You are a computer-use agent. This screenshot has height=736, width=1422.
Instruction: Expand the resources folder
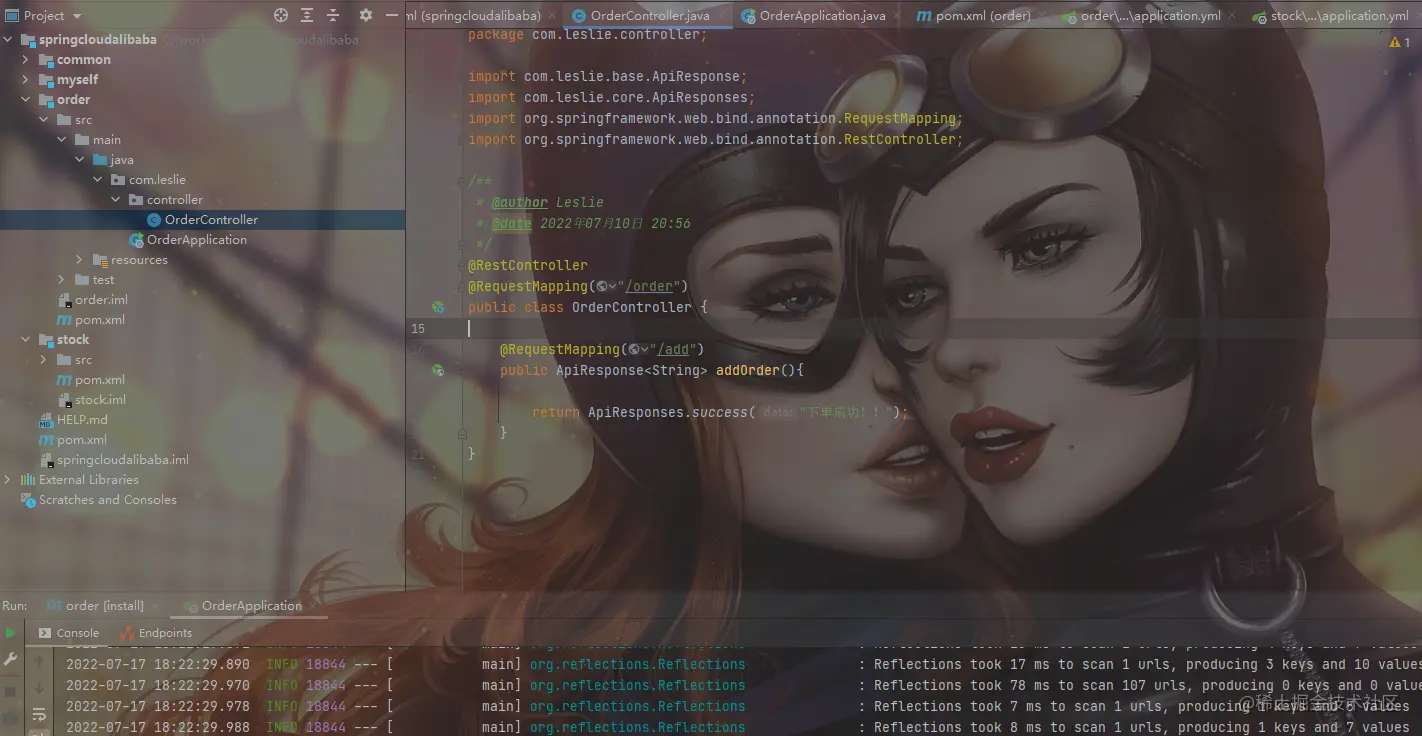(80, 260)
